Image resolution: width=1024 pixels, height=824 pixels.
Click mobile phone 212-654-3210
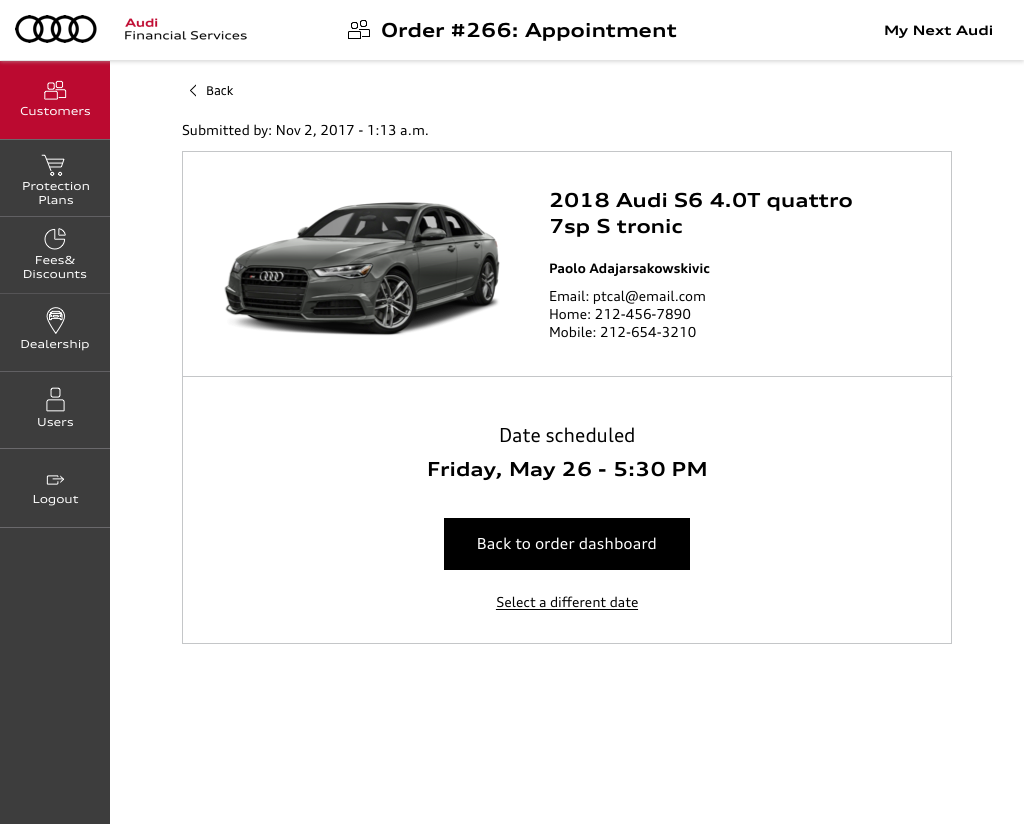(x=648, y=332)
